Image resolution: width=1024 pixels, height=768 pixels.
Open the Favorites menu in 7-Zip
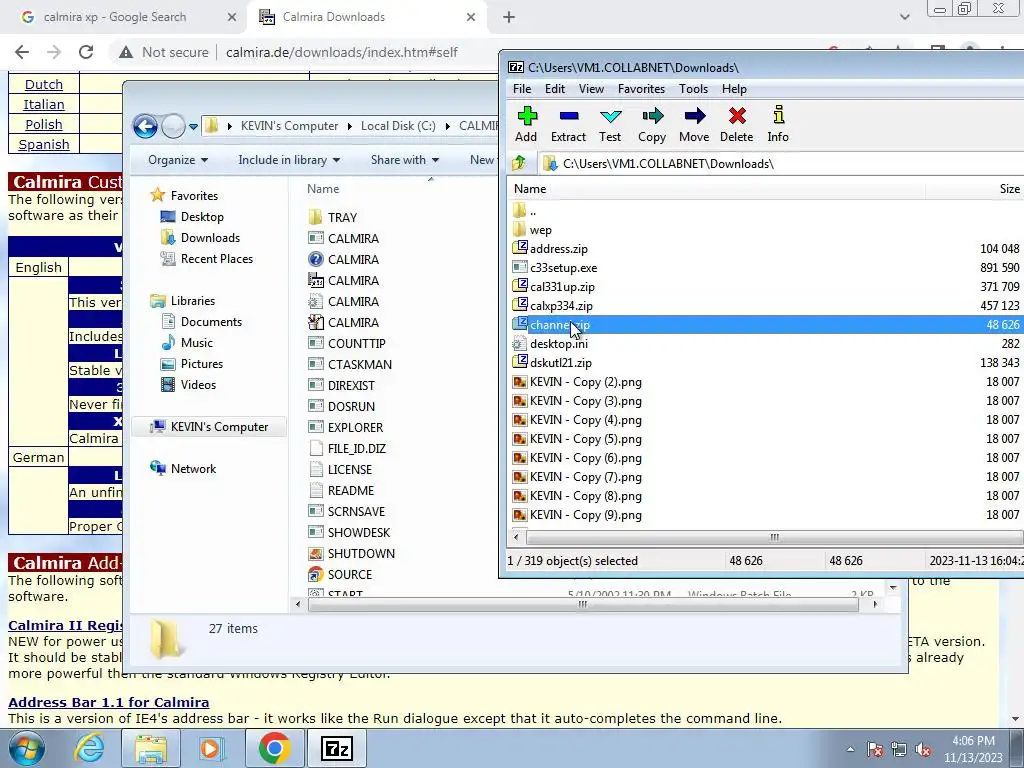coord(641,89)
